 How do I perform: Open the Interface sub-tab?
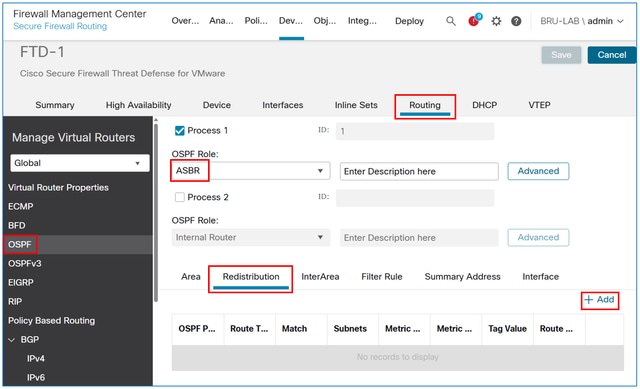[540, 276]
